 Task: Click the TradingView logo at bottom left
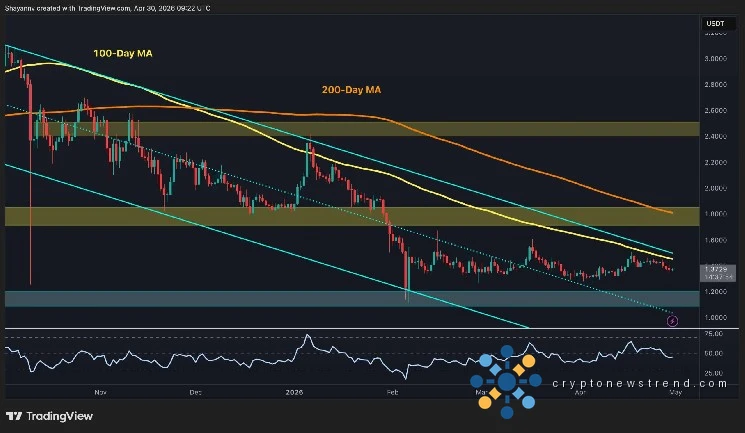[49, 416]
